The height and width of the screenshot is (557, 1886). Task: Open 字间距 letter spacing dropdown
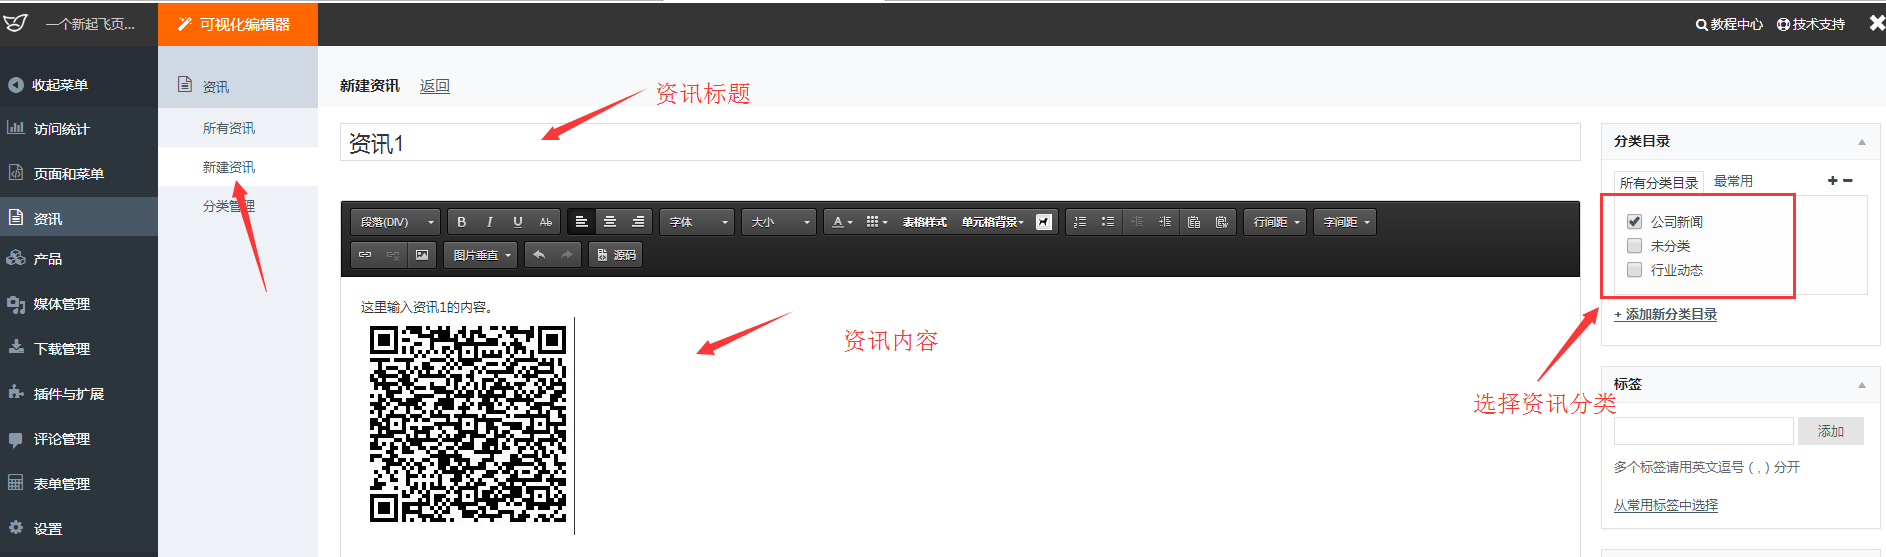pyautogui.click(x=1345, y=222)
